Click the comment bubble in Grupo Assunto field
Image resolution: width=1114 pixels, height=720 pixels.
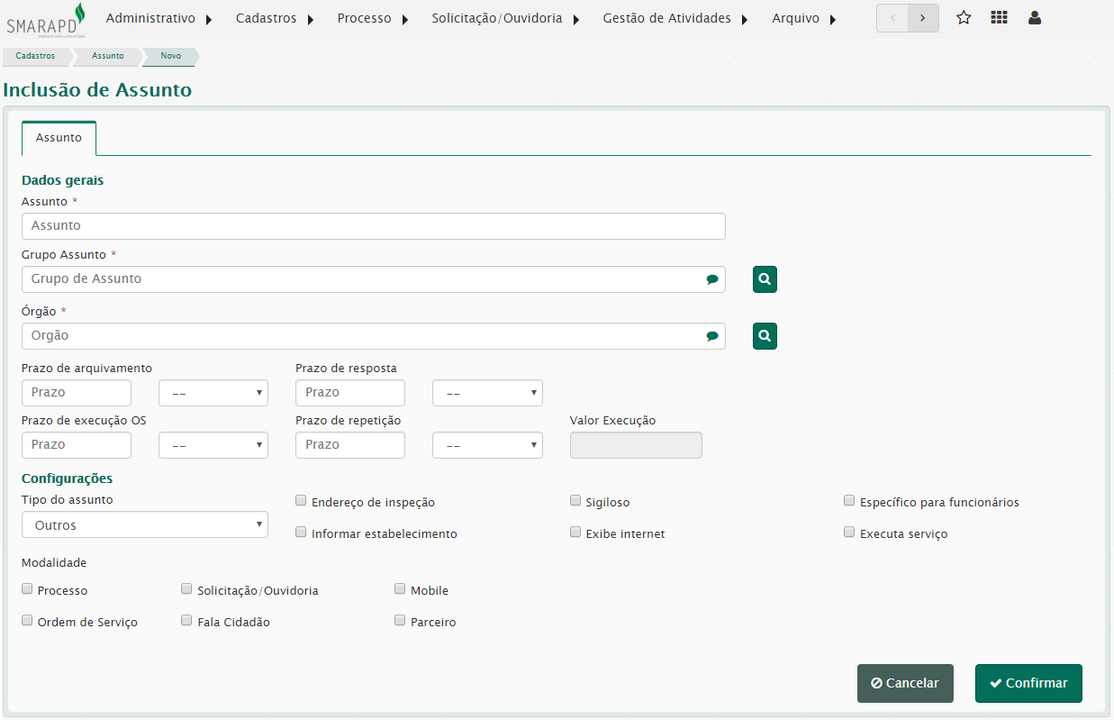pyautogui.click(x=712, y=280)
